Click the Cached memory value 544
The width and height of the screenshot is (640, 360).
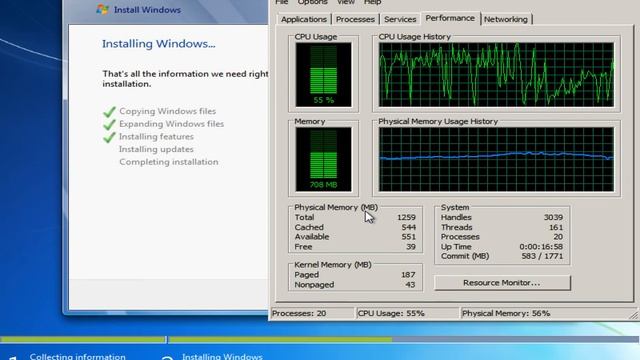pos(409,227)
